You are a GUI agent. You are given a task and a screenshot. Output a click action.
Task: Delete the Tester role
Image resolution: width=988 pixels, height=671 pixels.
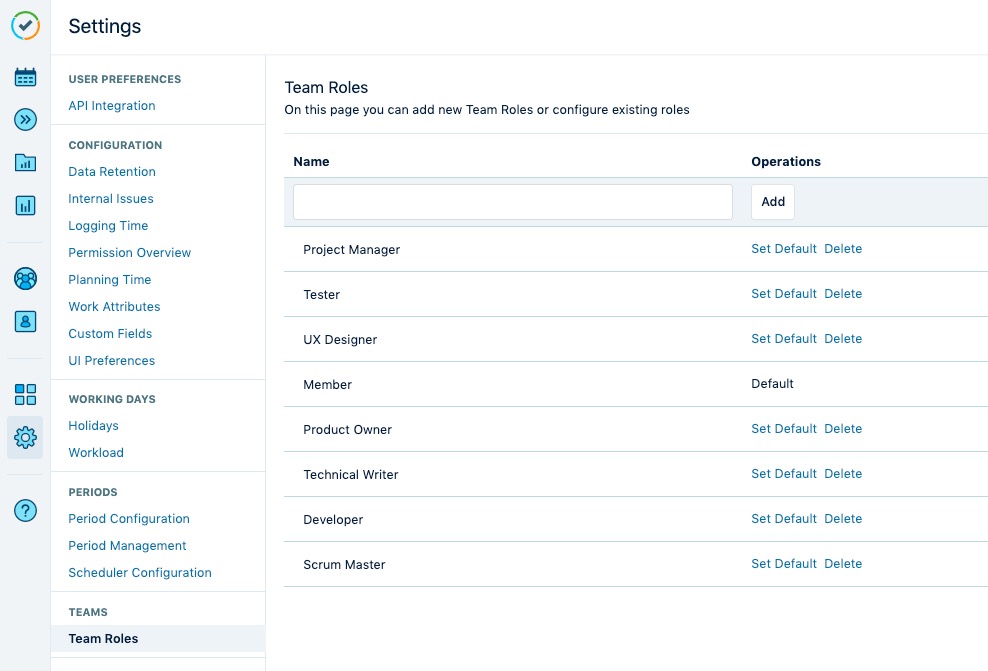pos(843,294)
